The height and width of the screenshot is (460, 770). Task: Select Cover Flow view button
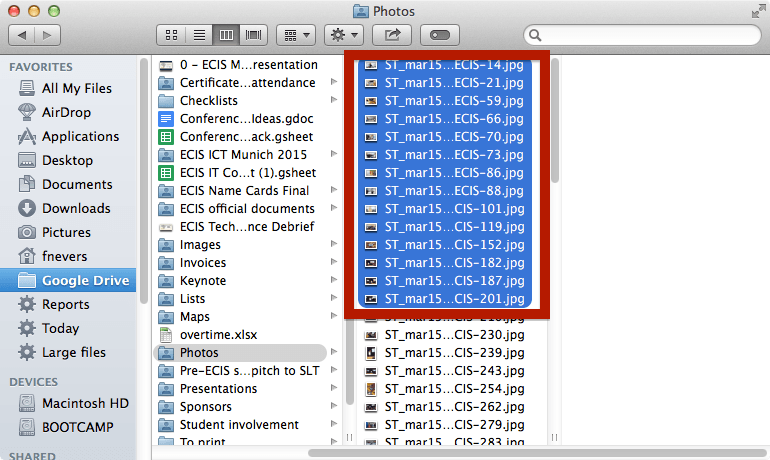point(254,35)
